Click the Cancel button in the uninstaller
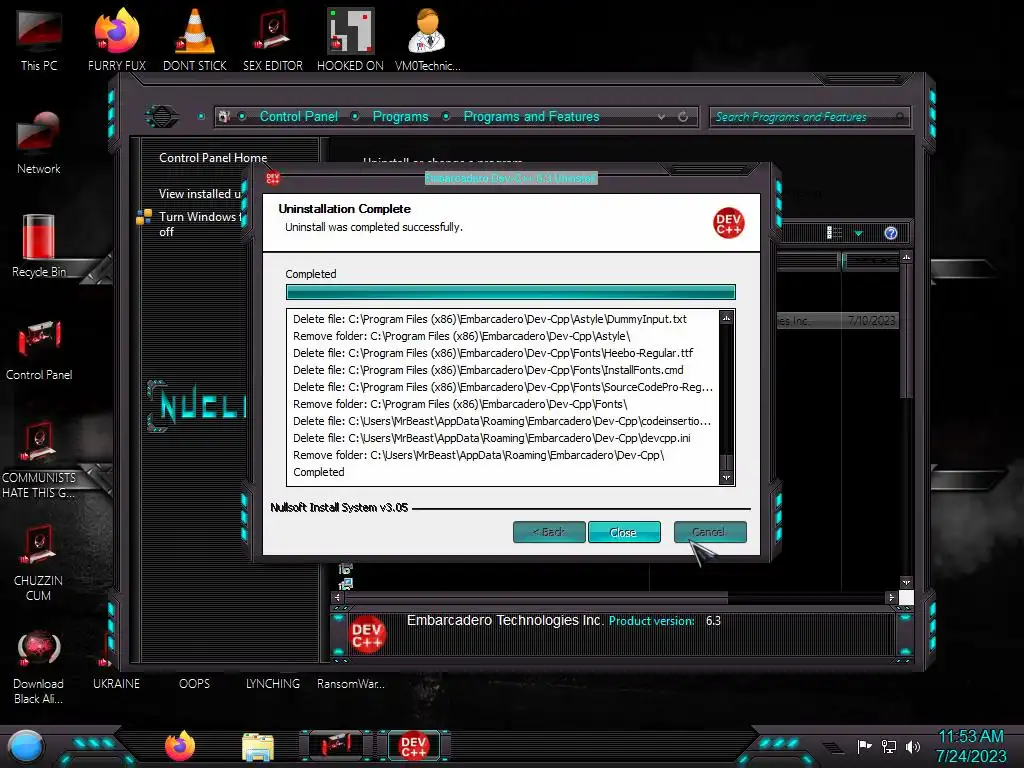The height and width of the screenshot is (768, 1024). [710, 532]
